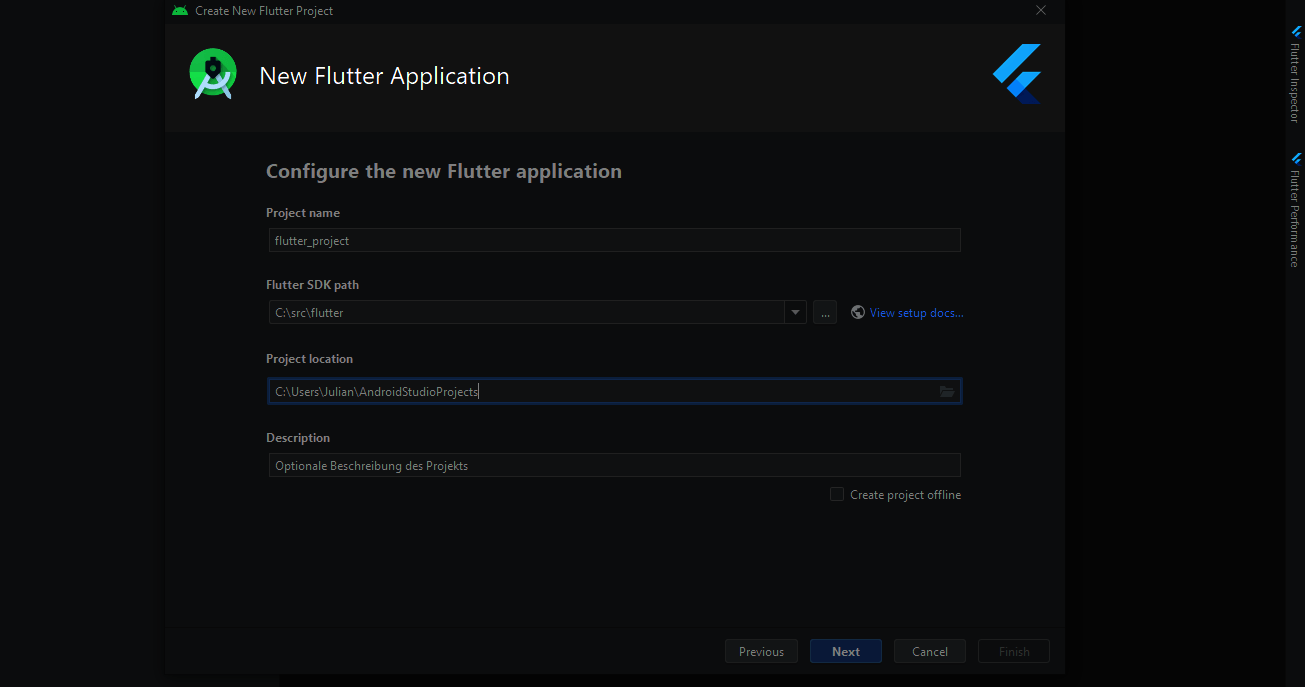Click the Previous button
Viewport: 1305px width, 687px height.
pos(761,651)
